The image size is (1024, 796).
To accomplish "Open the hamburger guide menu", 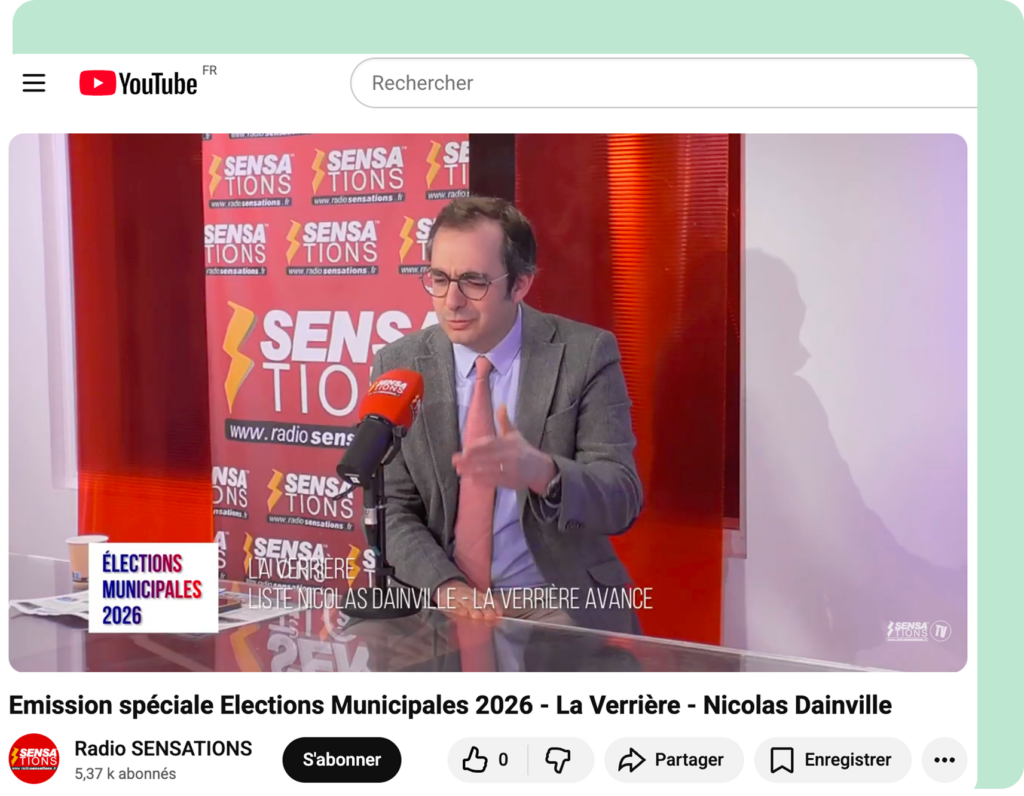I will (x=34, y=83).
